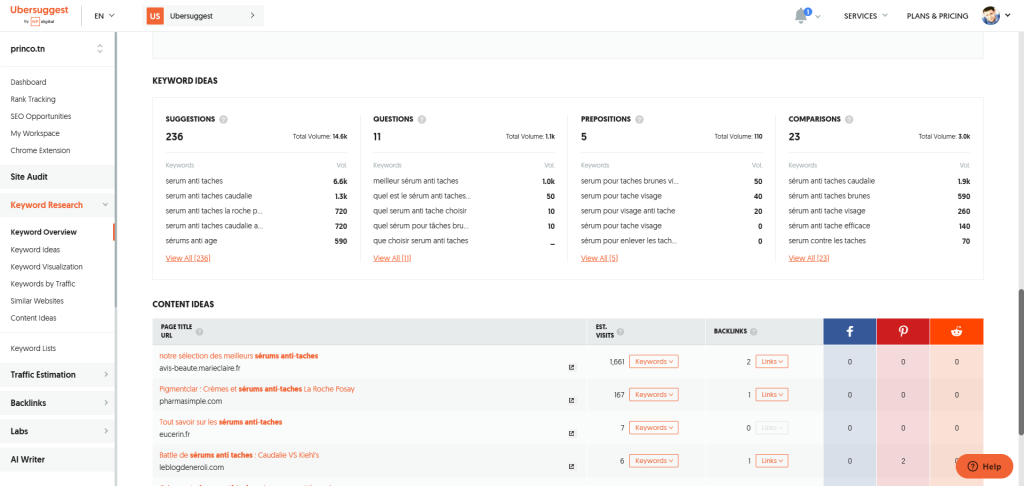This screenshot has height=486, width=1024.
Task: Open Links dropdown for pharmasimple row
Action: (772, 395)
